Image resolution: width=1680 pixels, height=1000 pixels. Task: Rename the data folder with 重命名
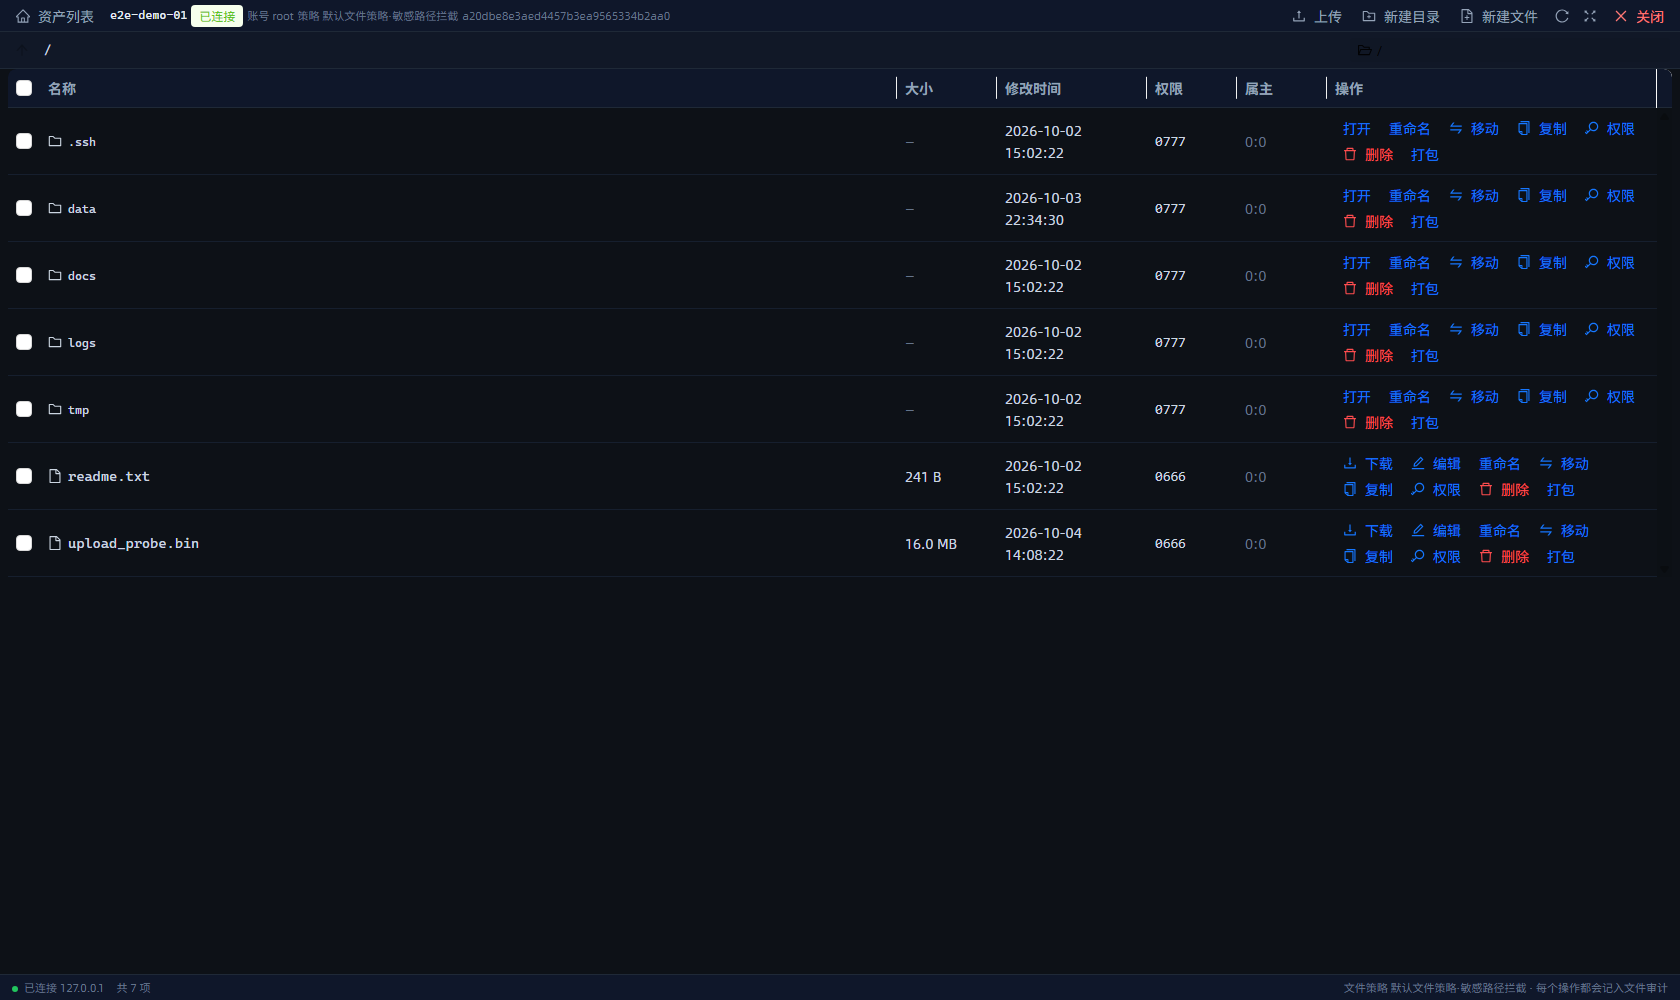click(1410, 196)
